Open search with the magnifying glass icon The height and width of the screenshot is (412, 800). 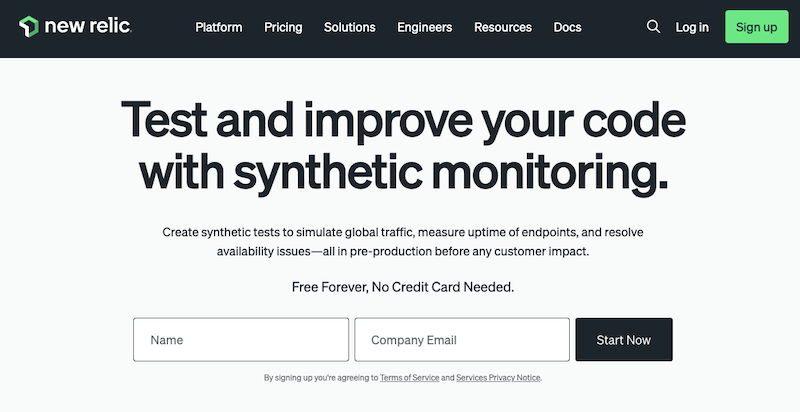coord(653,27)
